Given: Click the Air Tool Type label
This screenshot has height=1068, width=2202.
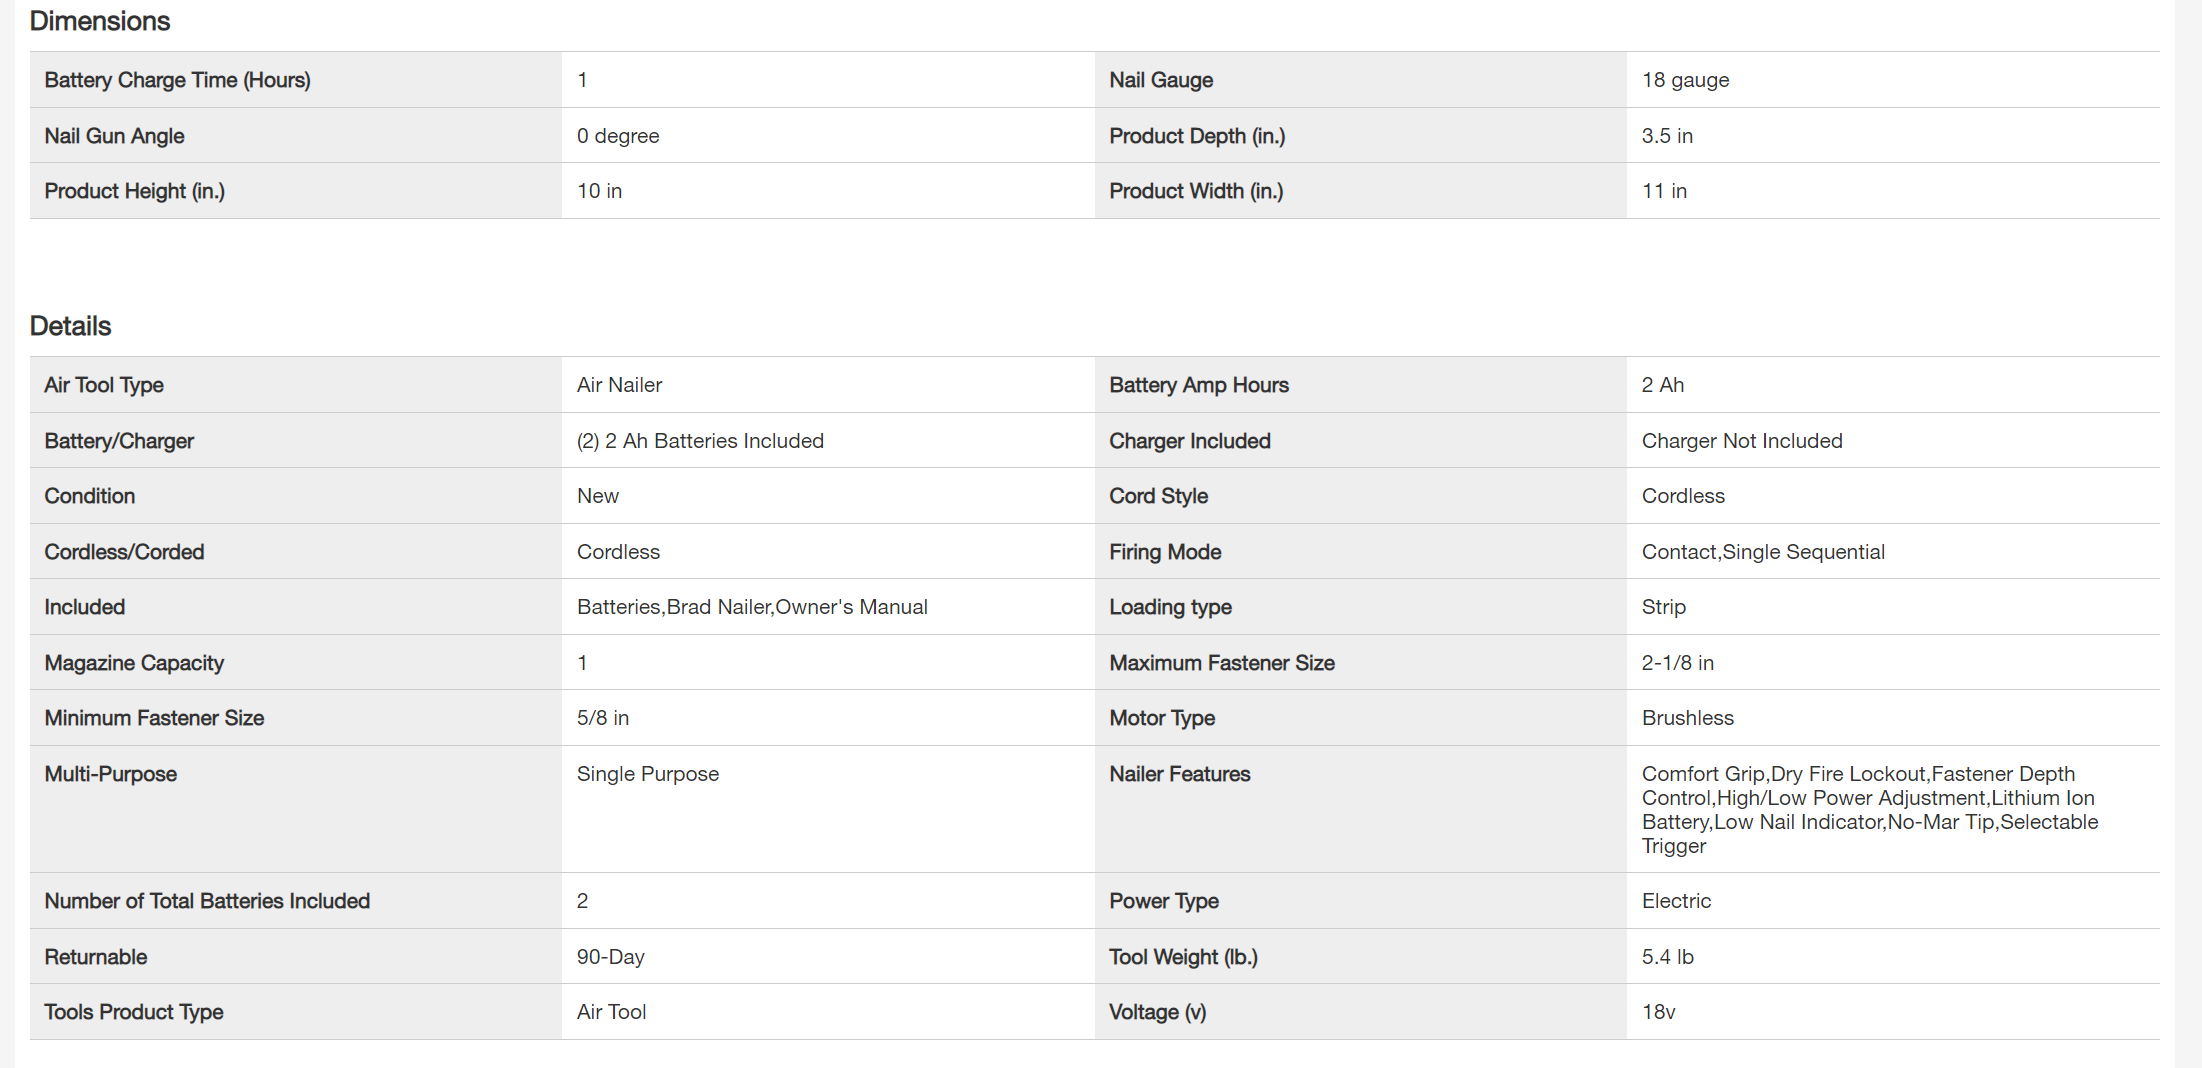Looking at the screenshot, I should (x=103, y=385).
